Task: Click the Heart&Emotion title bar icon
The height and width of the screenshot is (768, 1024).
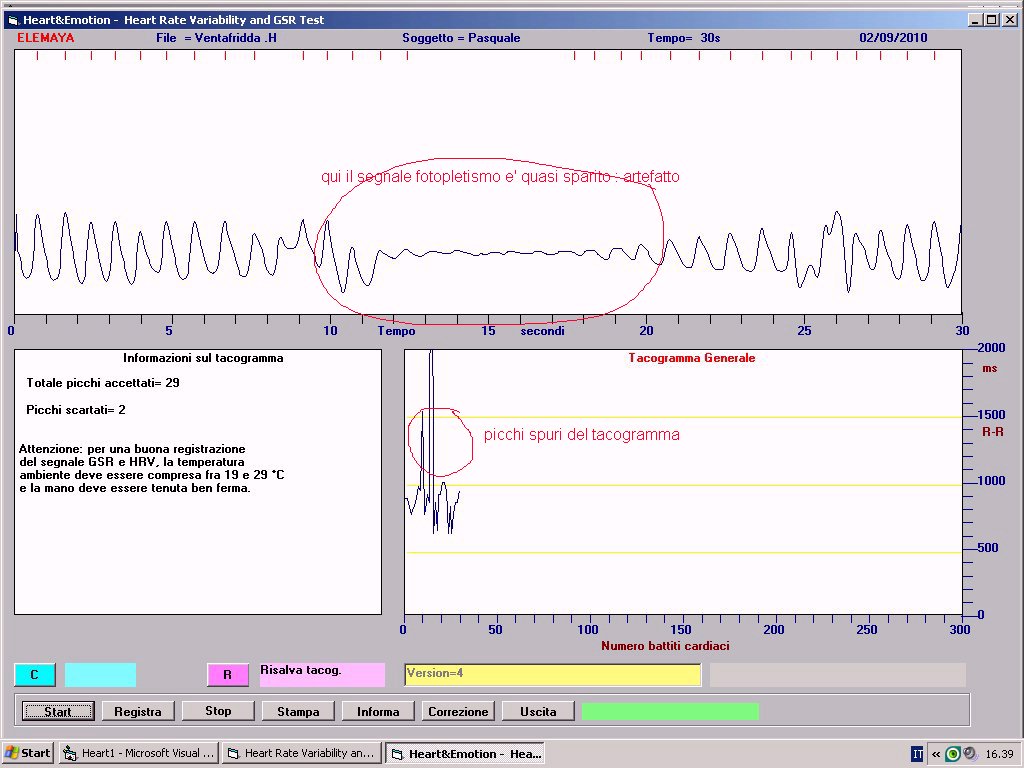Action: click(x=13, y=20)
